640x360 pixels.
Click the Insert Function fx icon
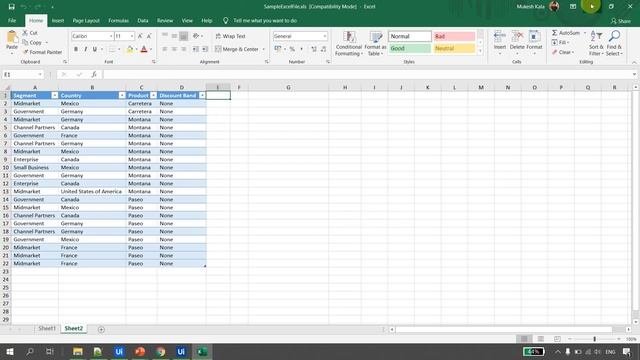[x=94, y=74]
